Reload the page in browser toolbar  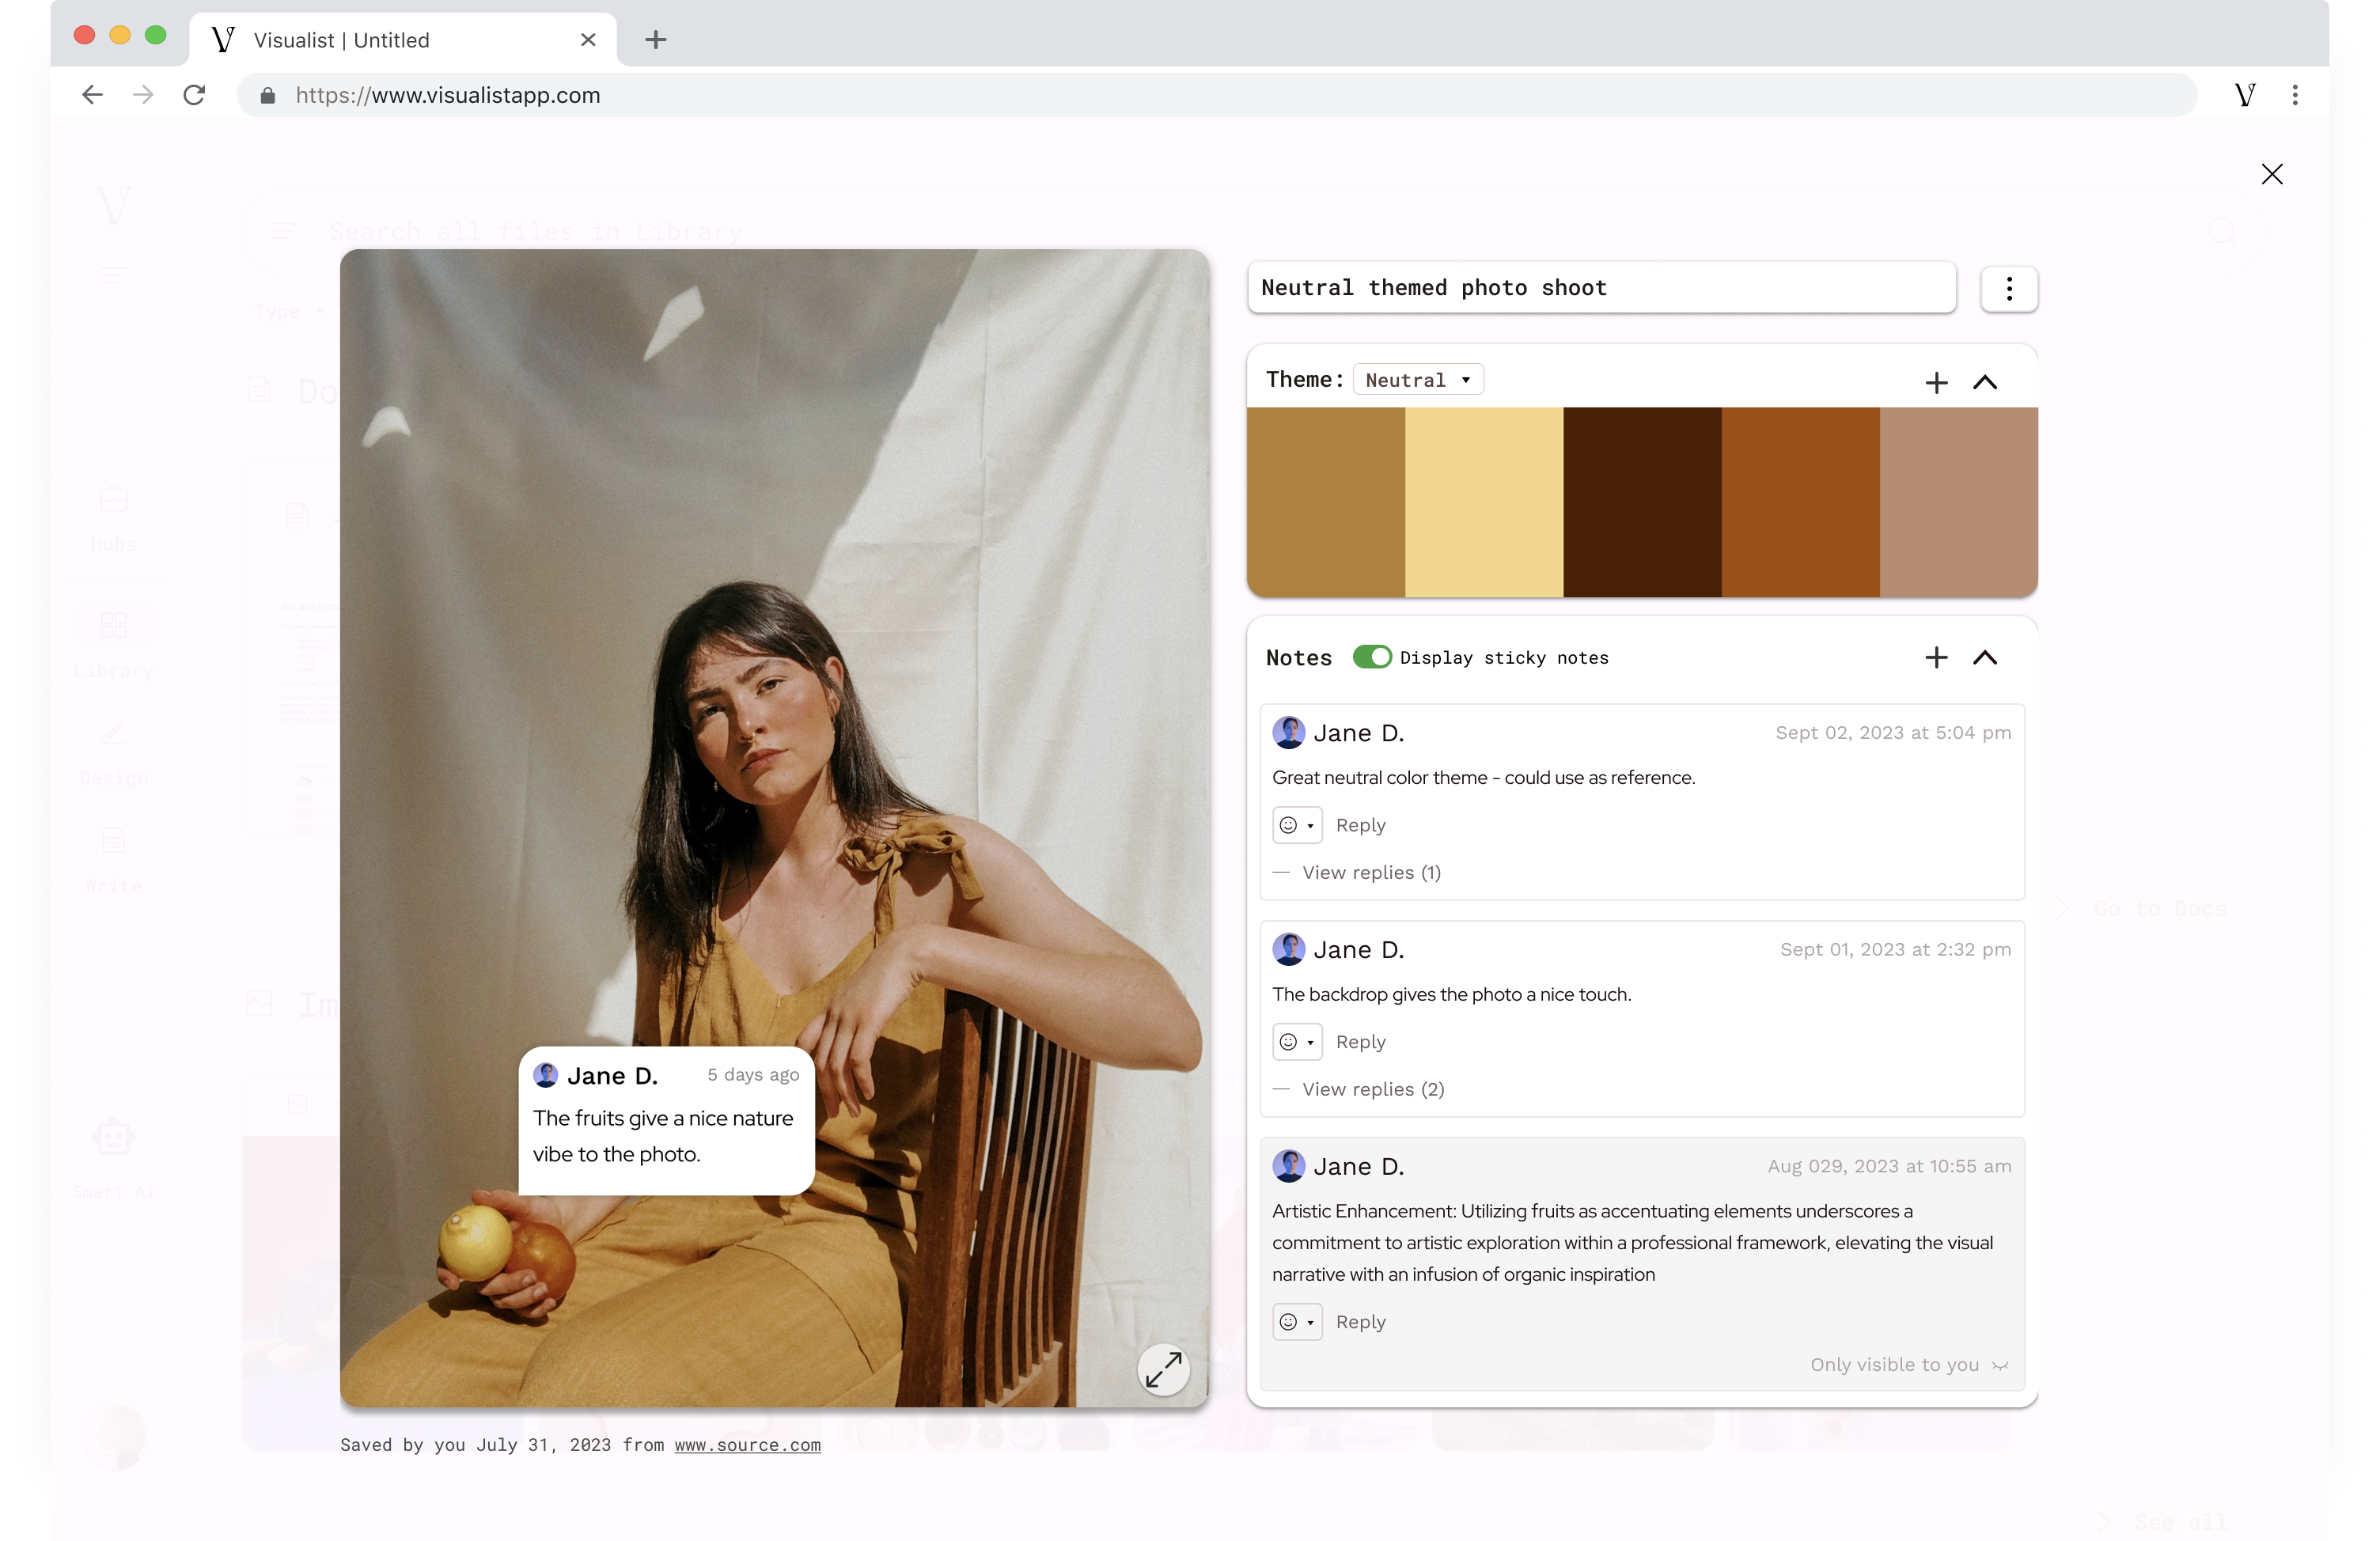pyautogui.click(x=195, y=95)
